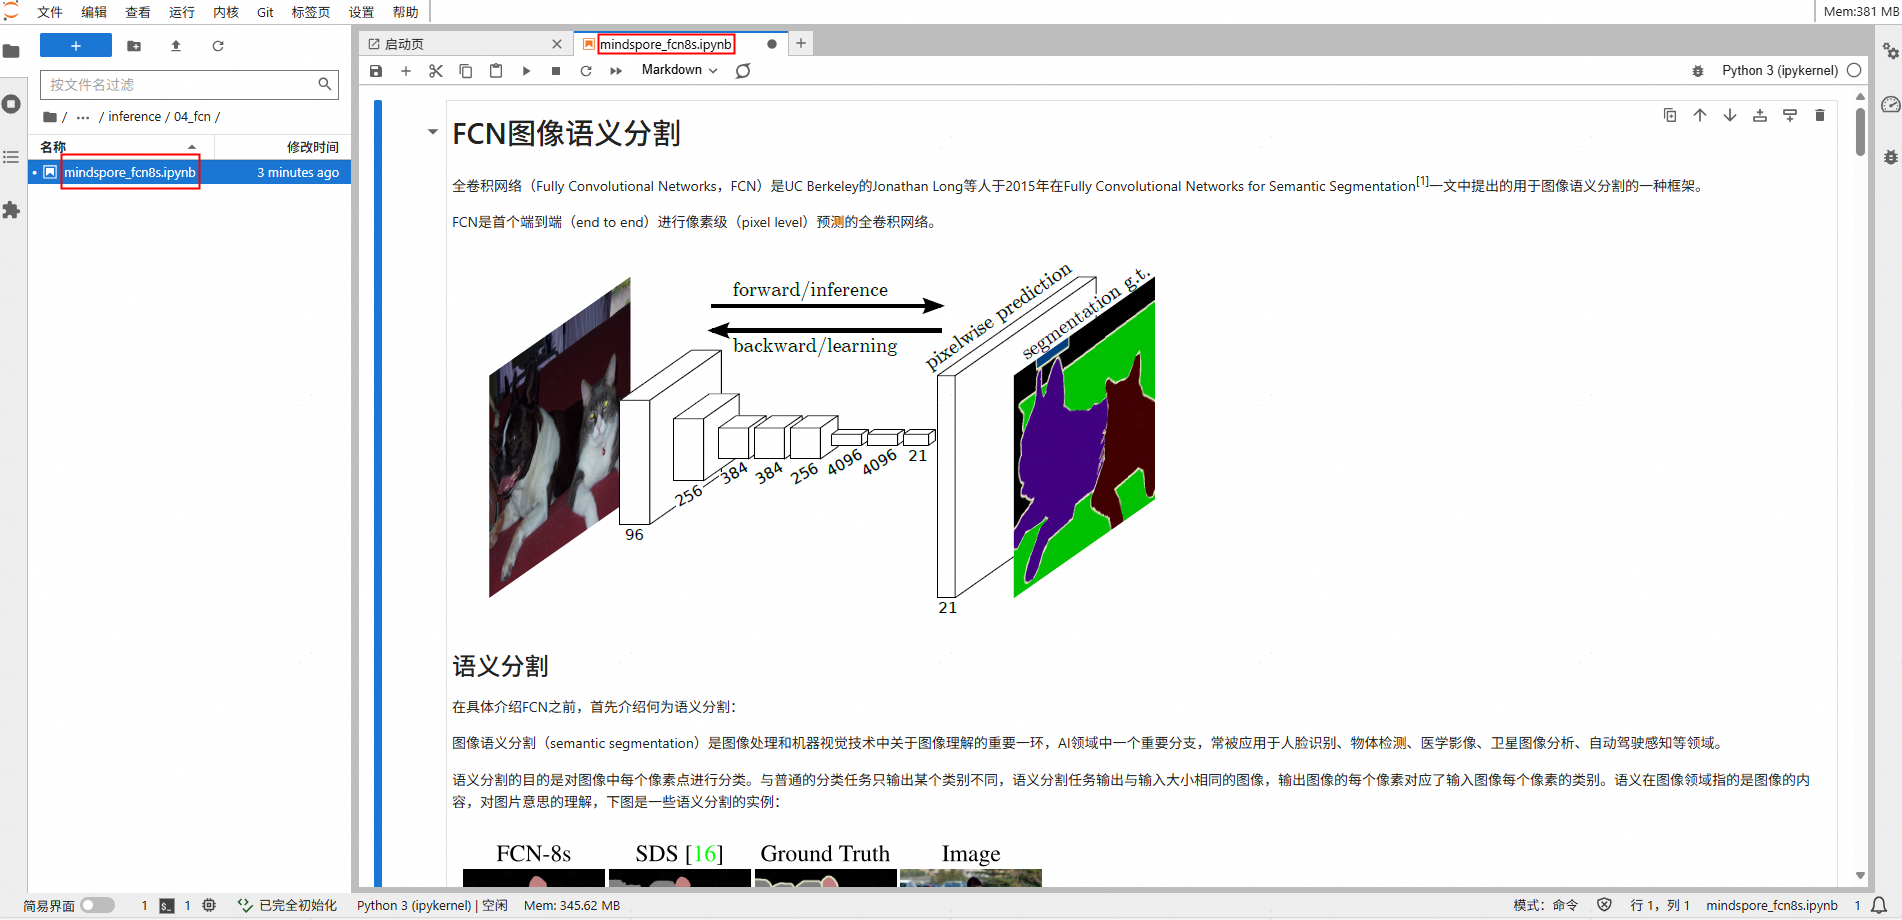This screenshot has width=1902, height=920.
Task: Restart kernel and run all cells
Action: tap(616, 71)
